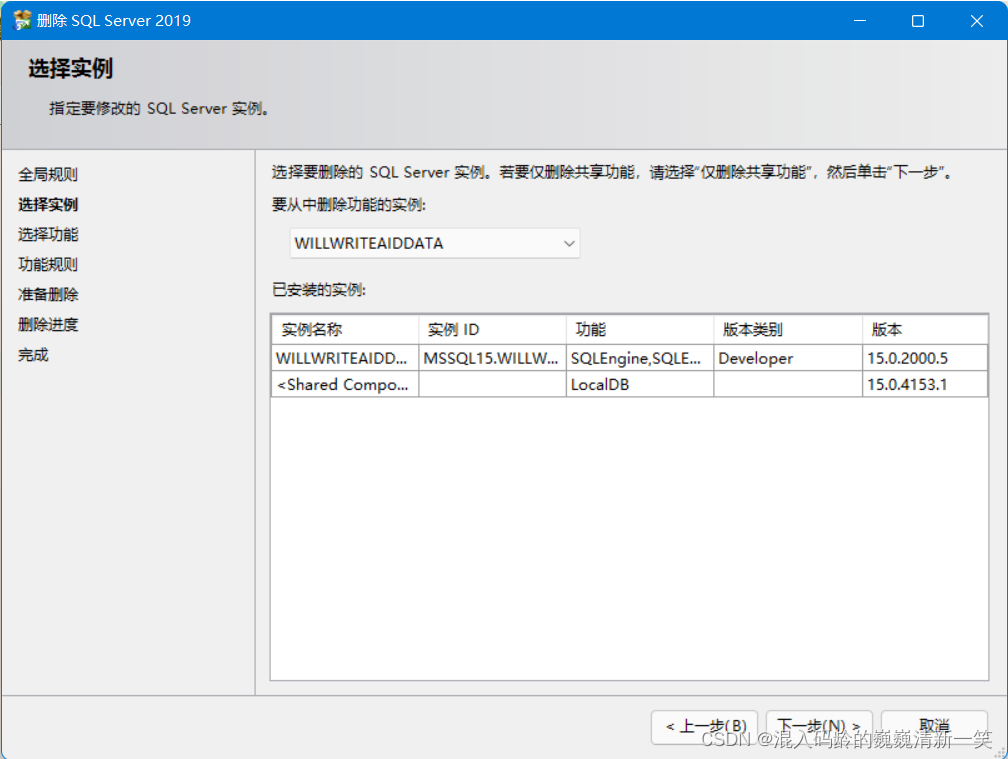The image size is (1008, 759).
Task: Click the 版本 column header
Action: 924,330
